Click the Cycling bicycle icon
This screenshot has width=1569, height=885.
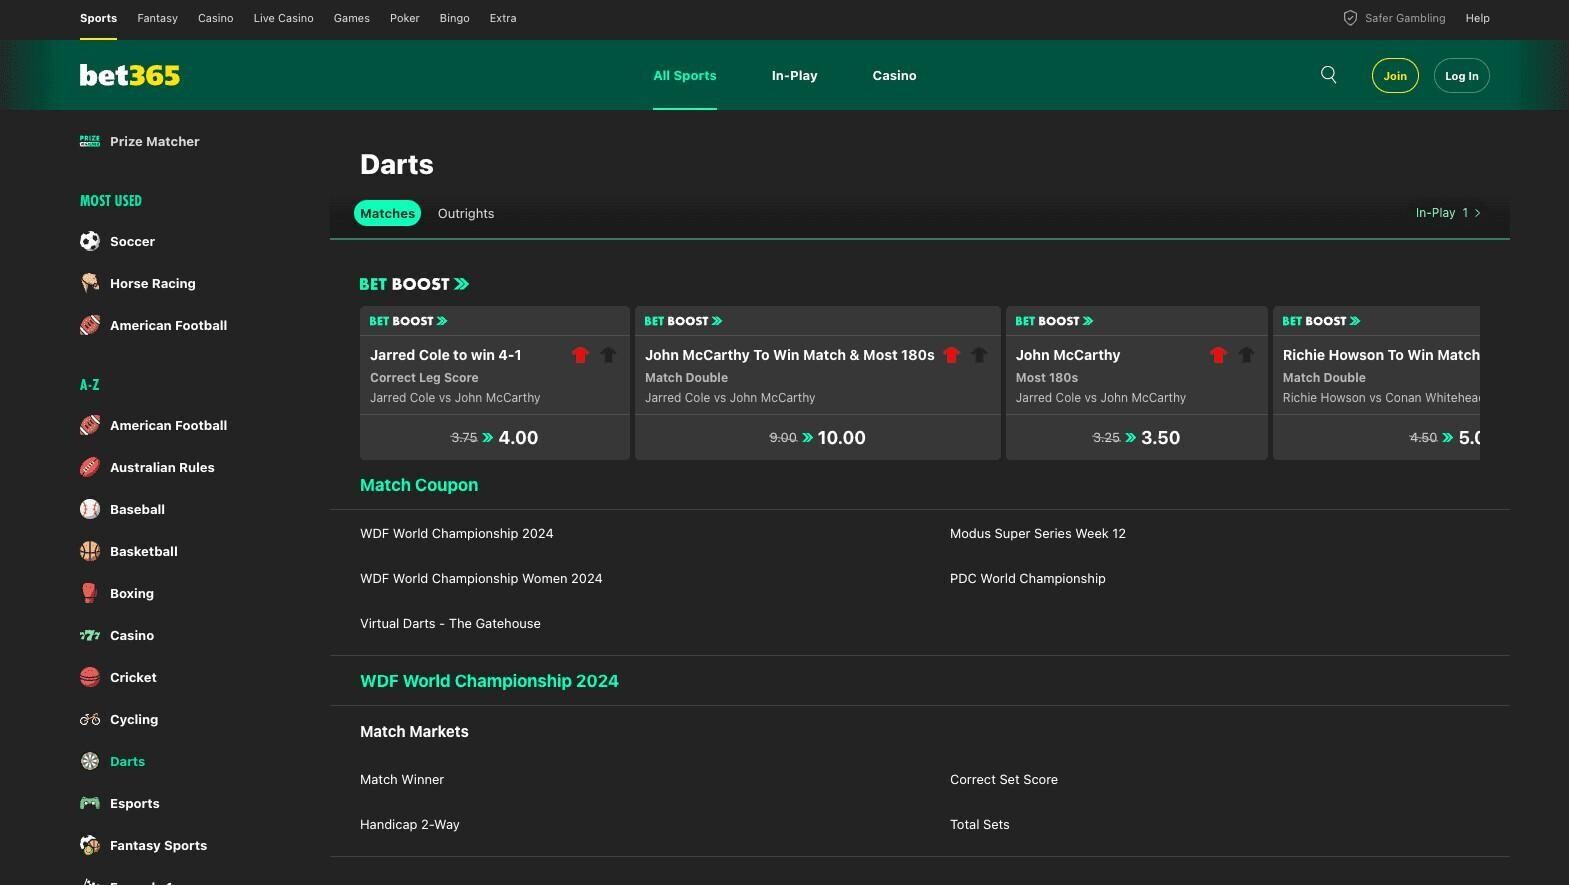[x=90, y=719]
